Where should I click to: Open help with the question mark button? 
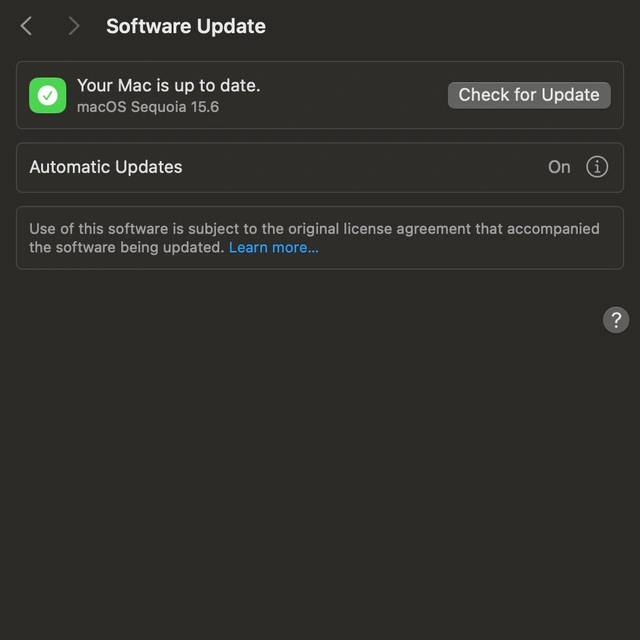tap(616, 320)
